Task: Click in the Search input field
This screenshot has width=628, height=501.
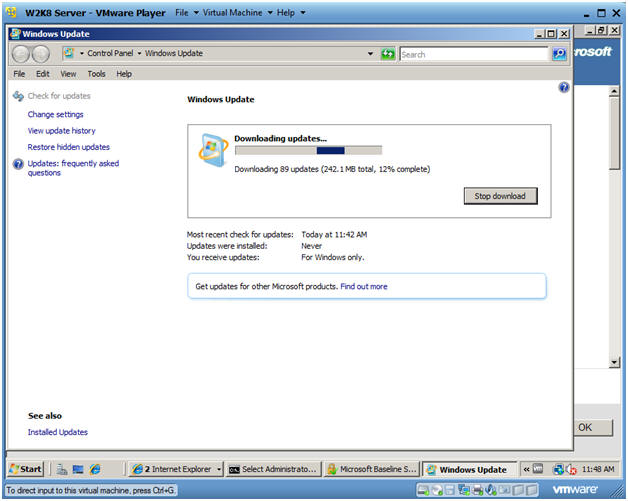Action: tap(474, 54)
